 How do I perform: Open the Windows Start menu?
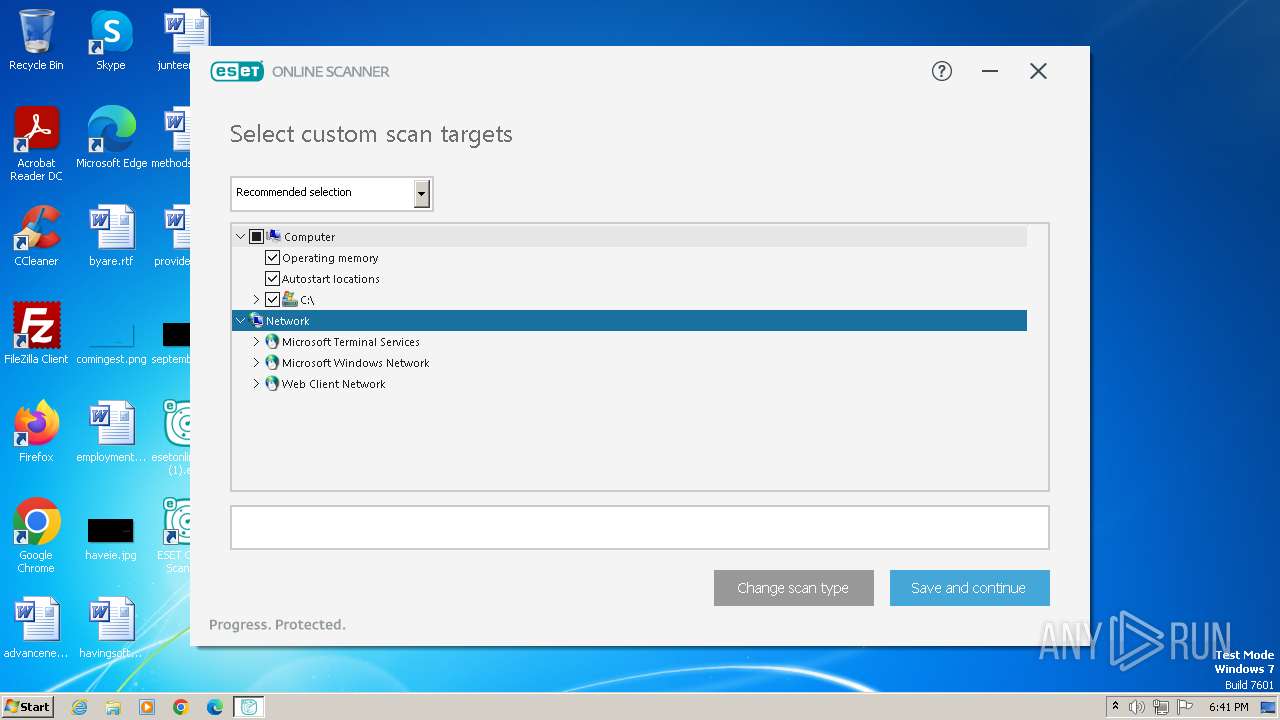27,707
